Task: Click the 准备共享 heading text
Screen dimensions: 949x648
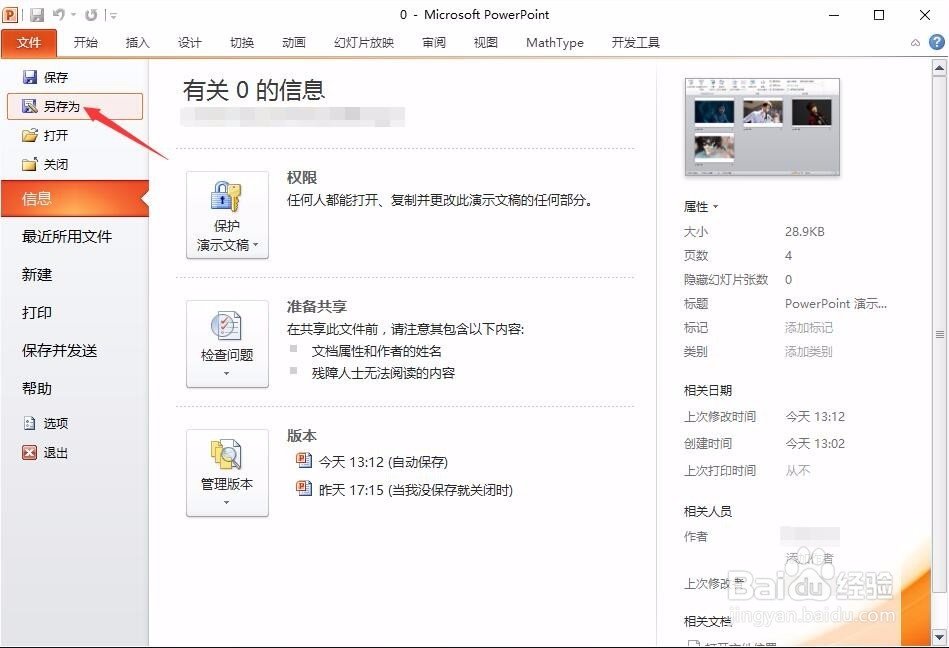Action: 317,307
